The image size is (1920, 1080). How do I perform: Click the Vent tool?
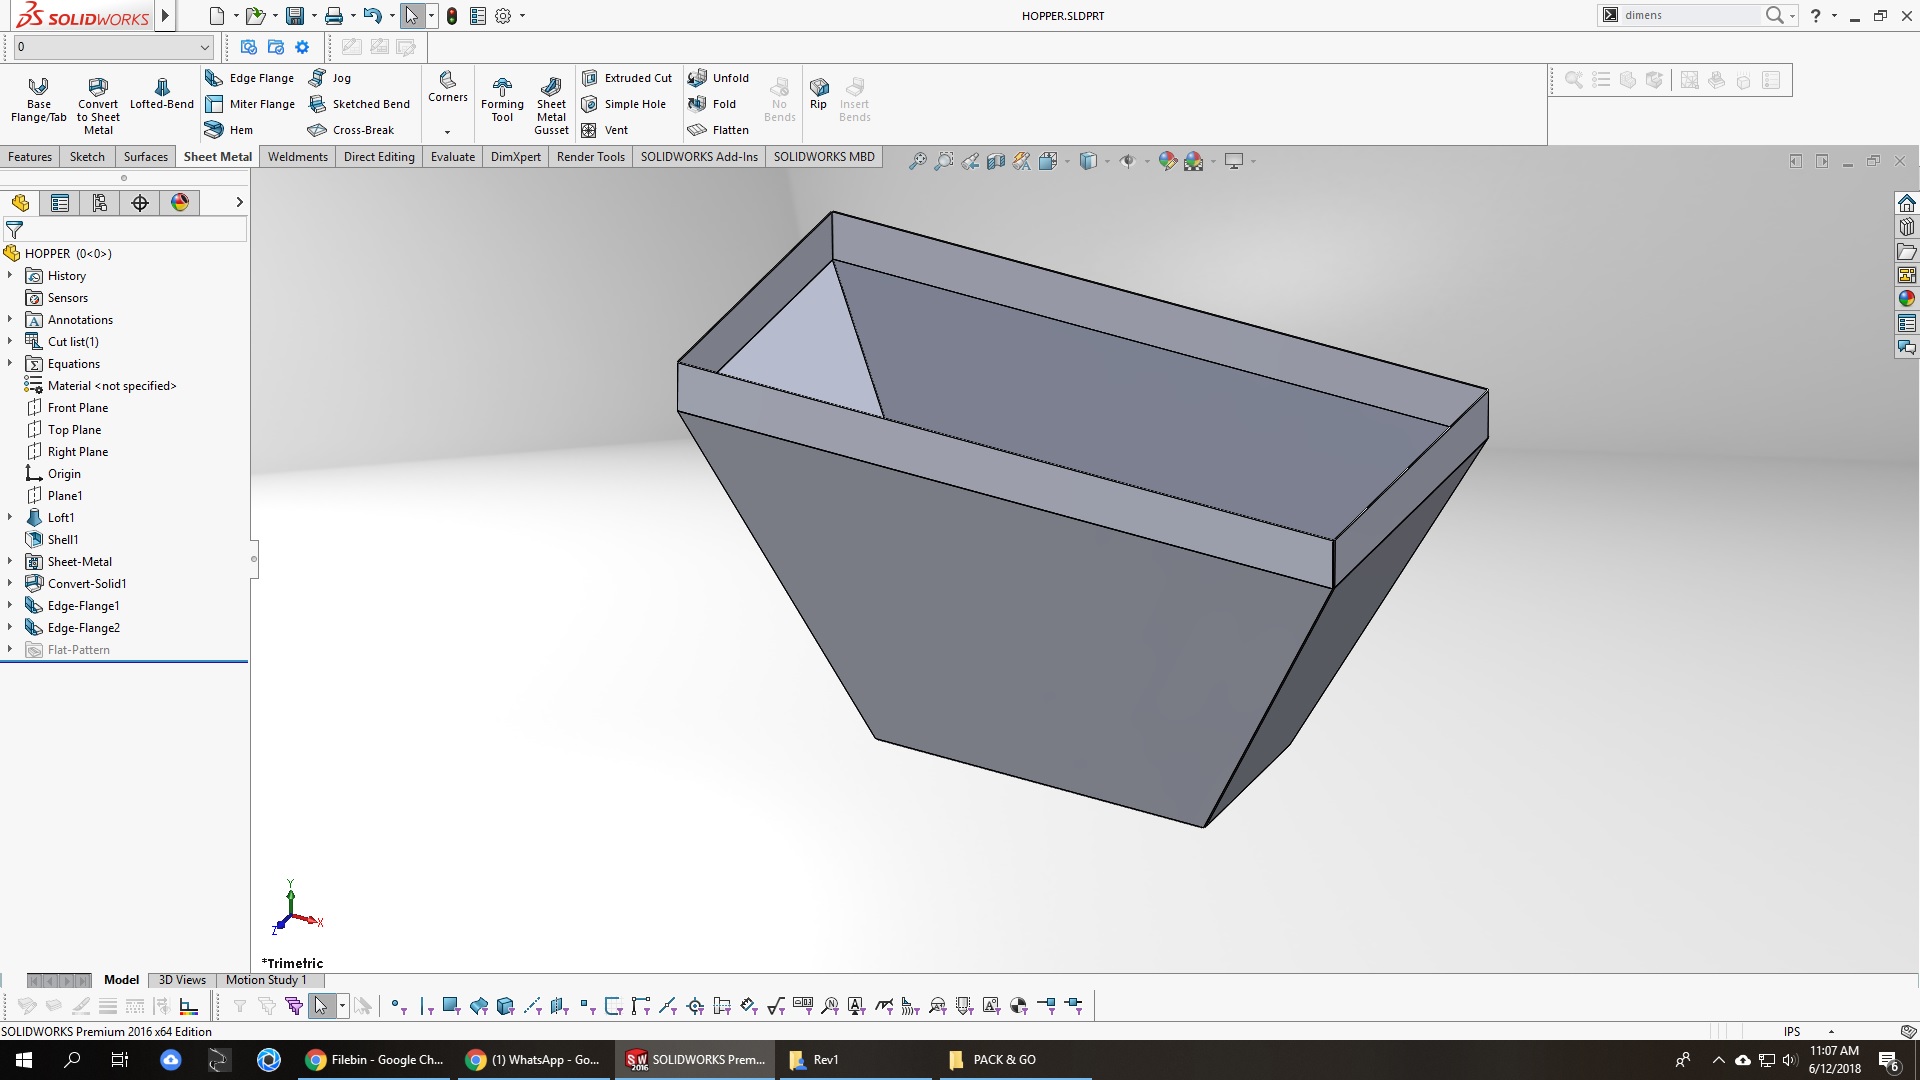(605, 130)
